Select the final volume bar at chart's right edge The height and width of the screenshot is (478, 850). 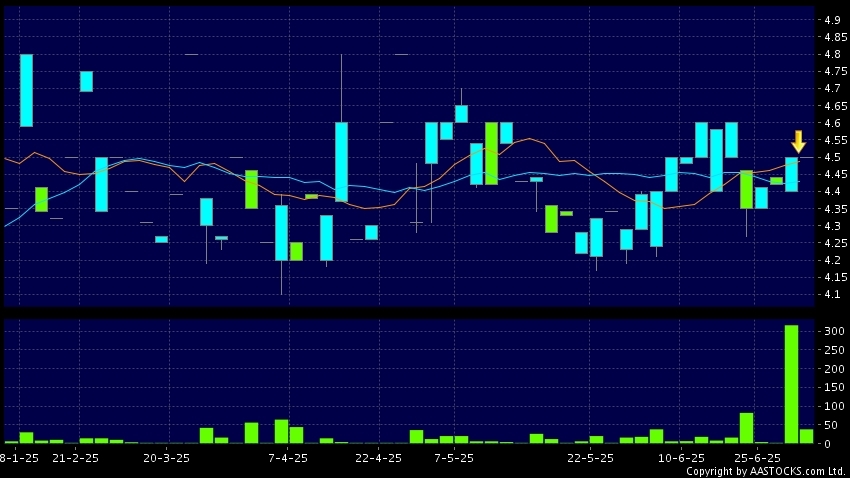point(807,436)
